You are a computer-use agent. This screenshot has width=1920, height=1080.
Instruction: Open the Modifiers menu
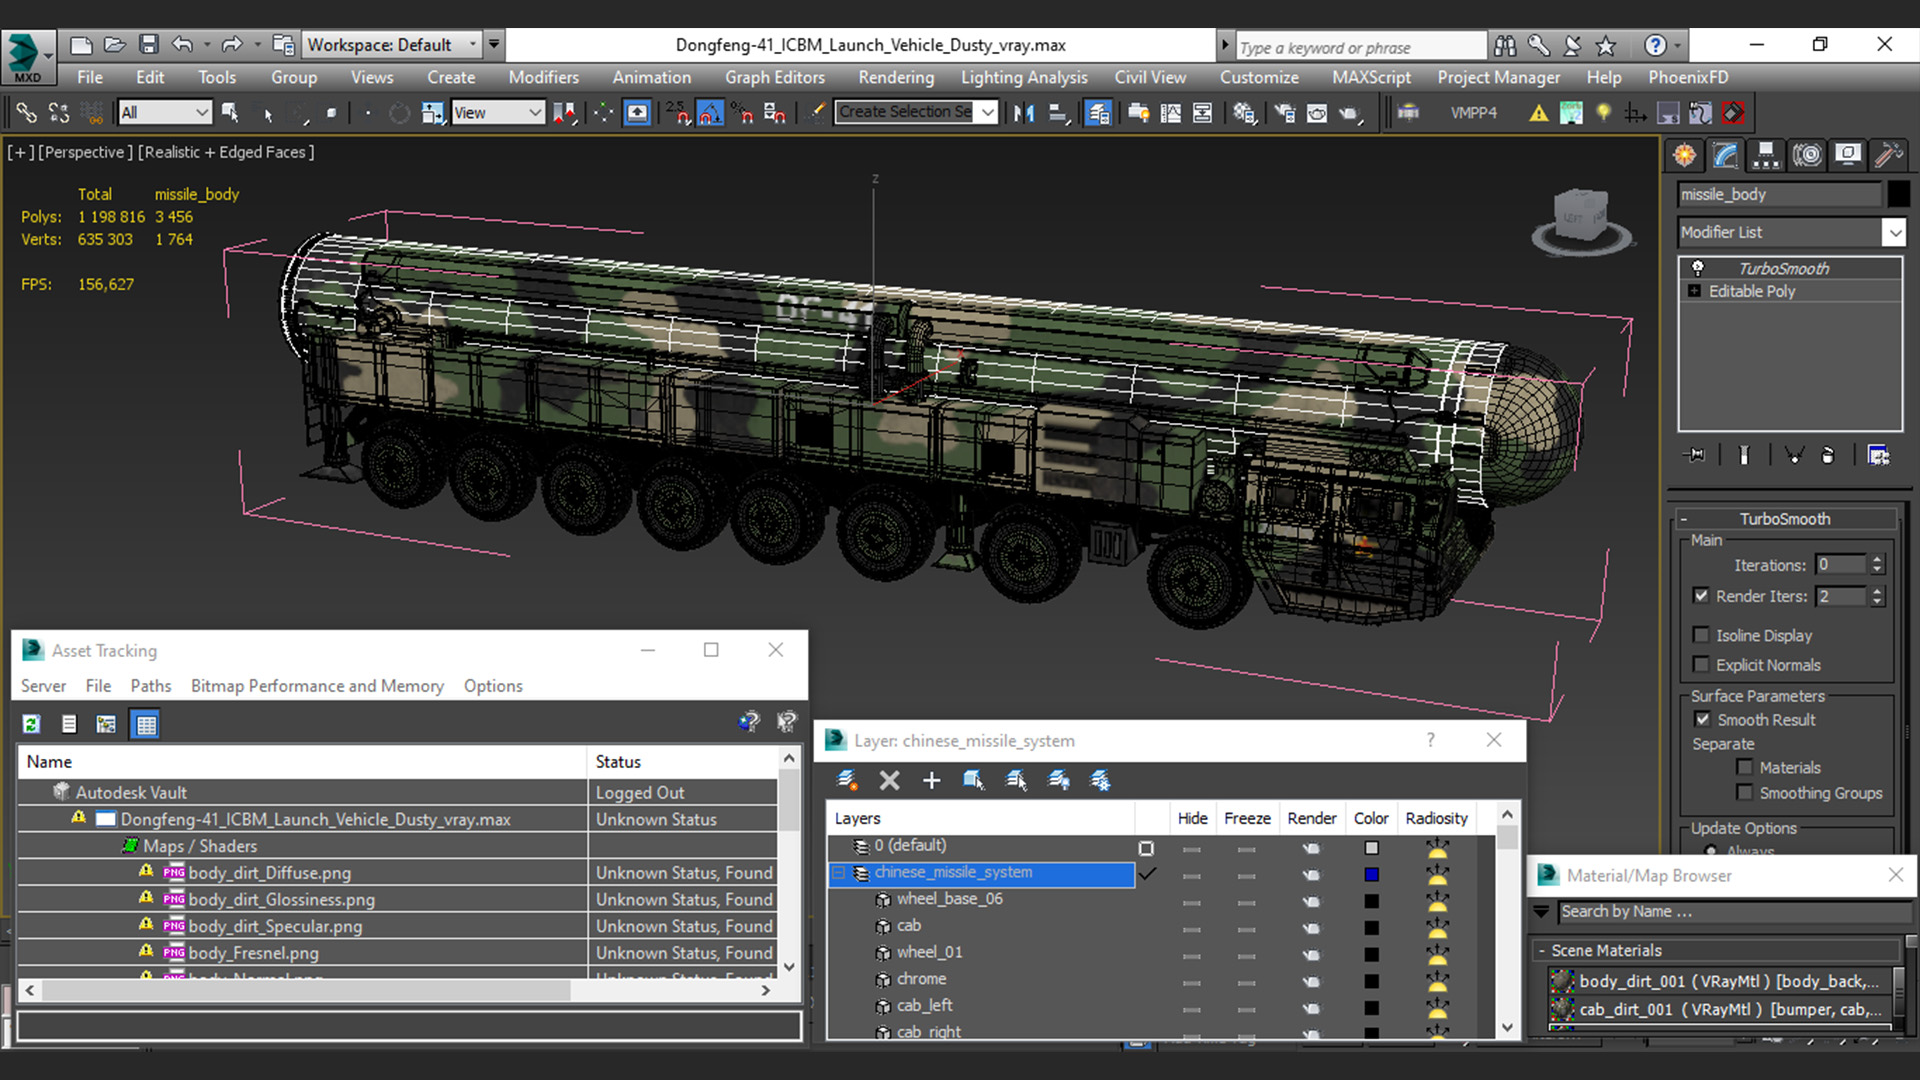(x=543, y=77)
